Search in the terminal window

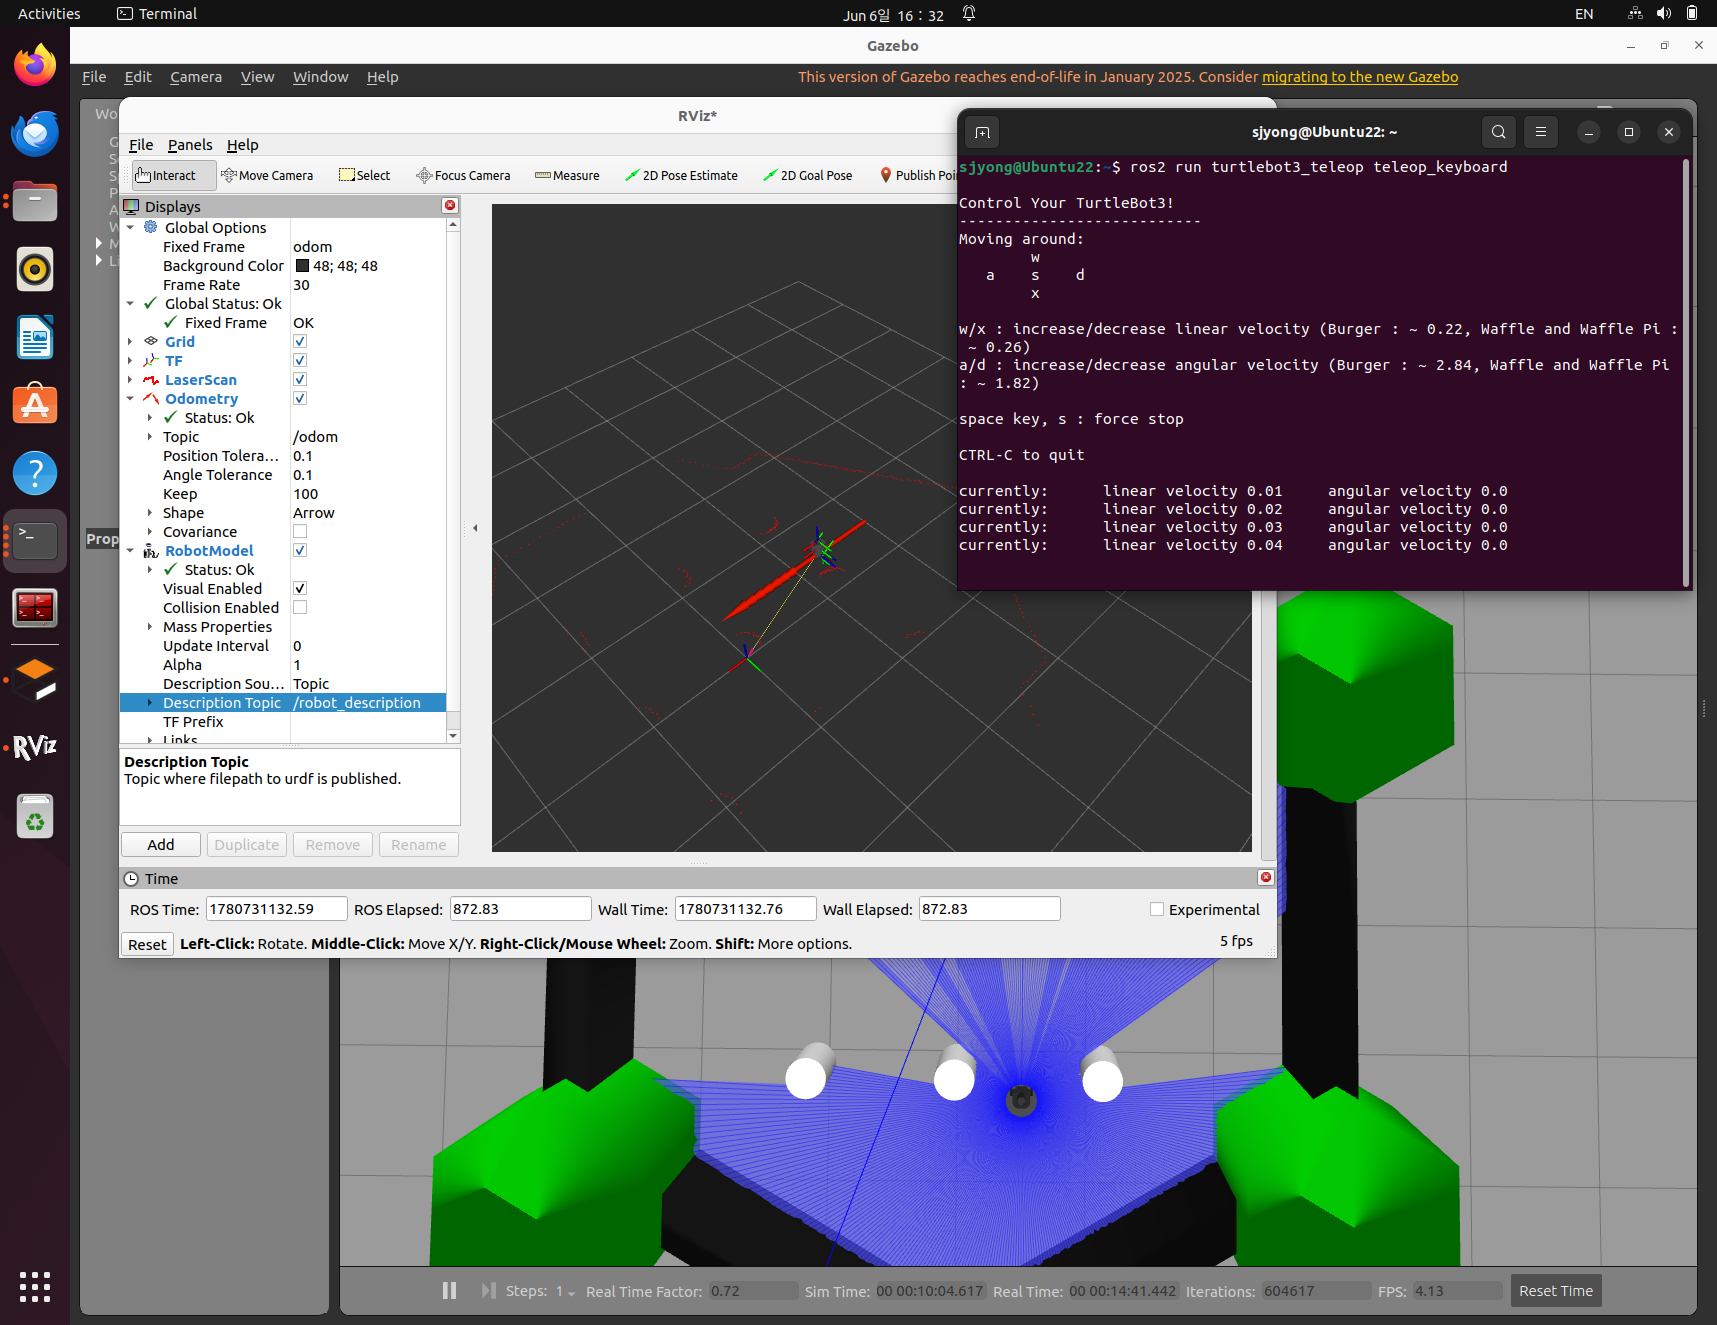tap(1498, 132)
